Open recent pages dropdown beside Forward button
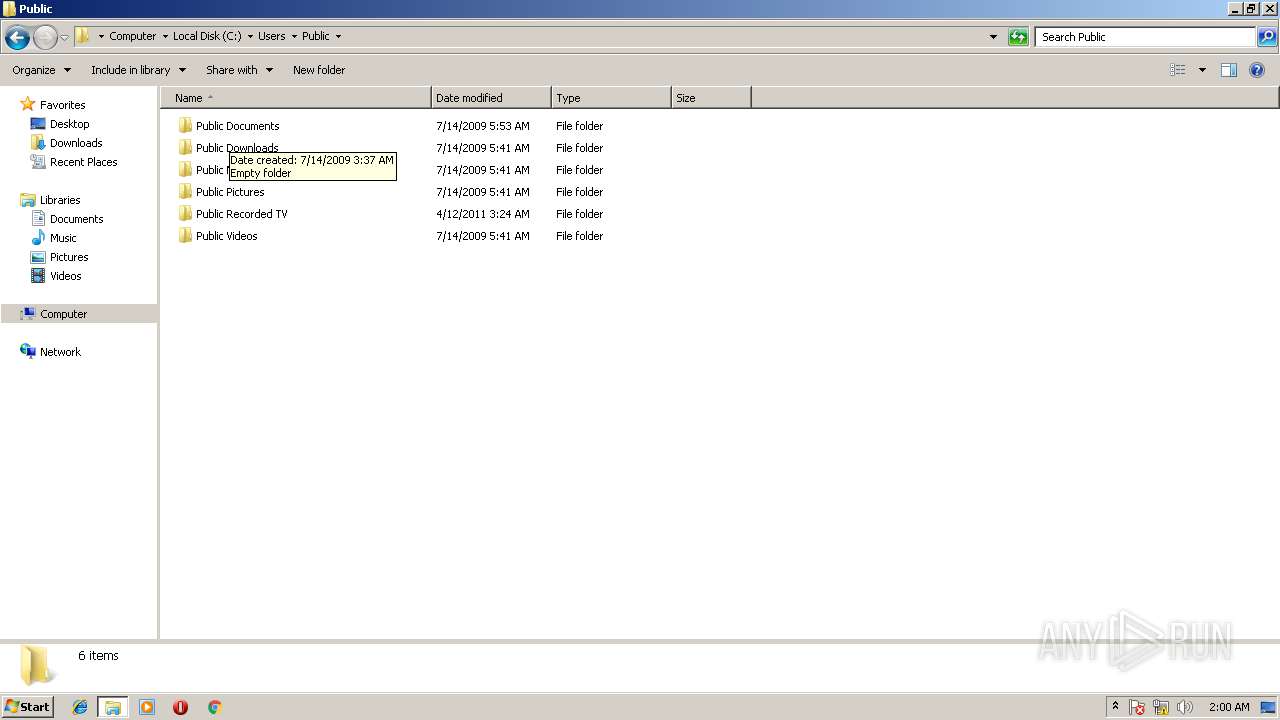Image resolution: width=1280 pixels, height=720 pixels. pyautogui.click(x=64, y=38)
